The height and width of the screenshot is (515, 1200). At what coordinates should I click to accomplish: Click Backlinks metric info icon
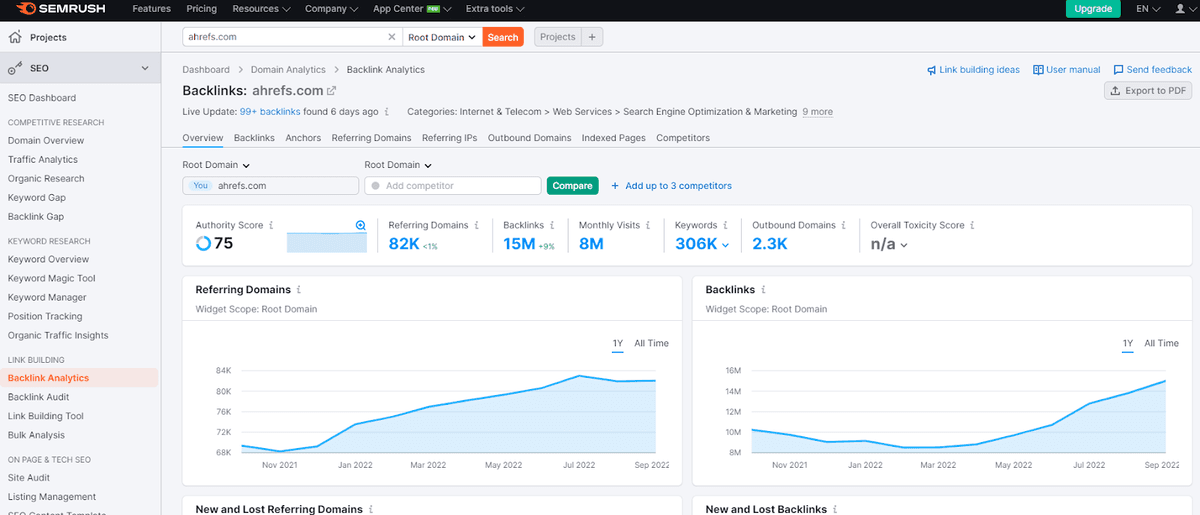(552, 225)
